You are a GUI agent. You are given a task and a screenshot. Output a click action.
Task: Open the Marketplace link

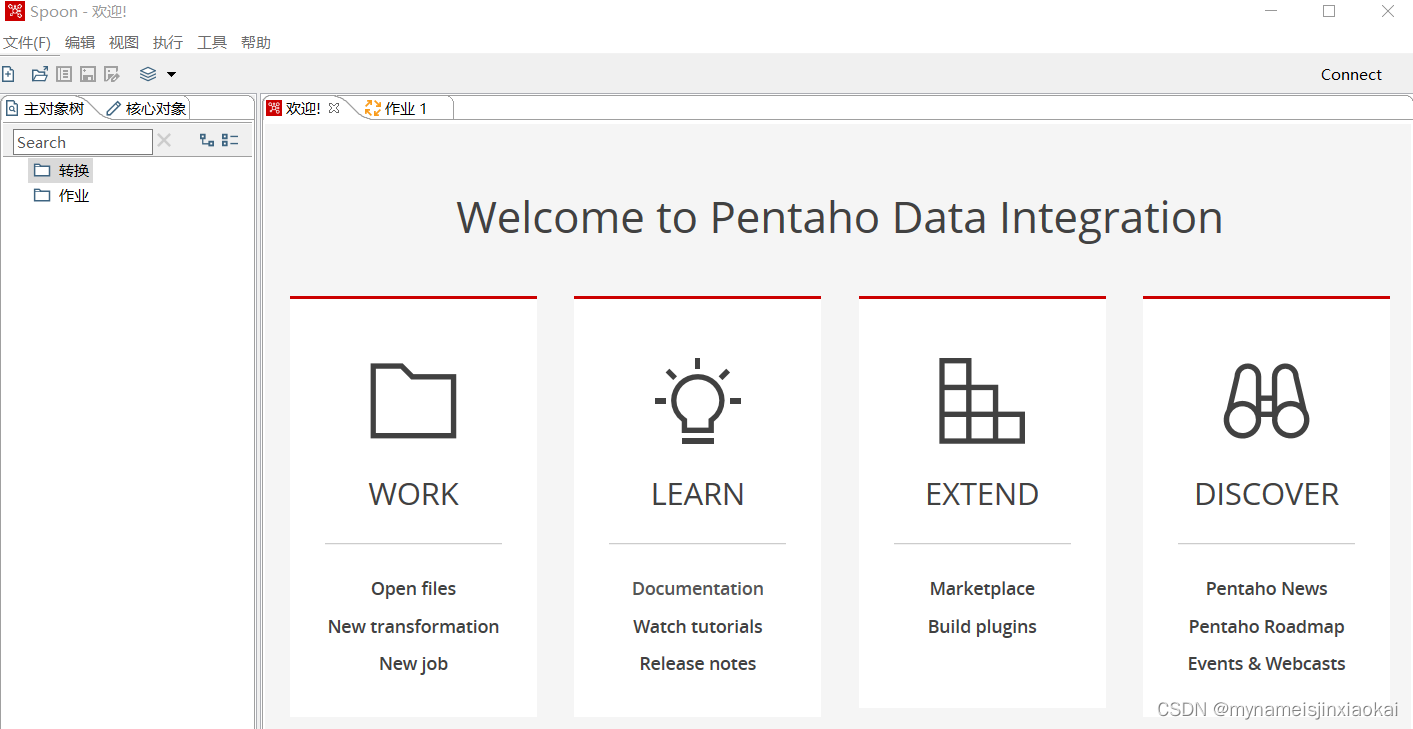(x=982, y=589)
